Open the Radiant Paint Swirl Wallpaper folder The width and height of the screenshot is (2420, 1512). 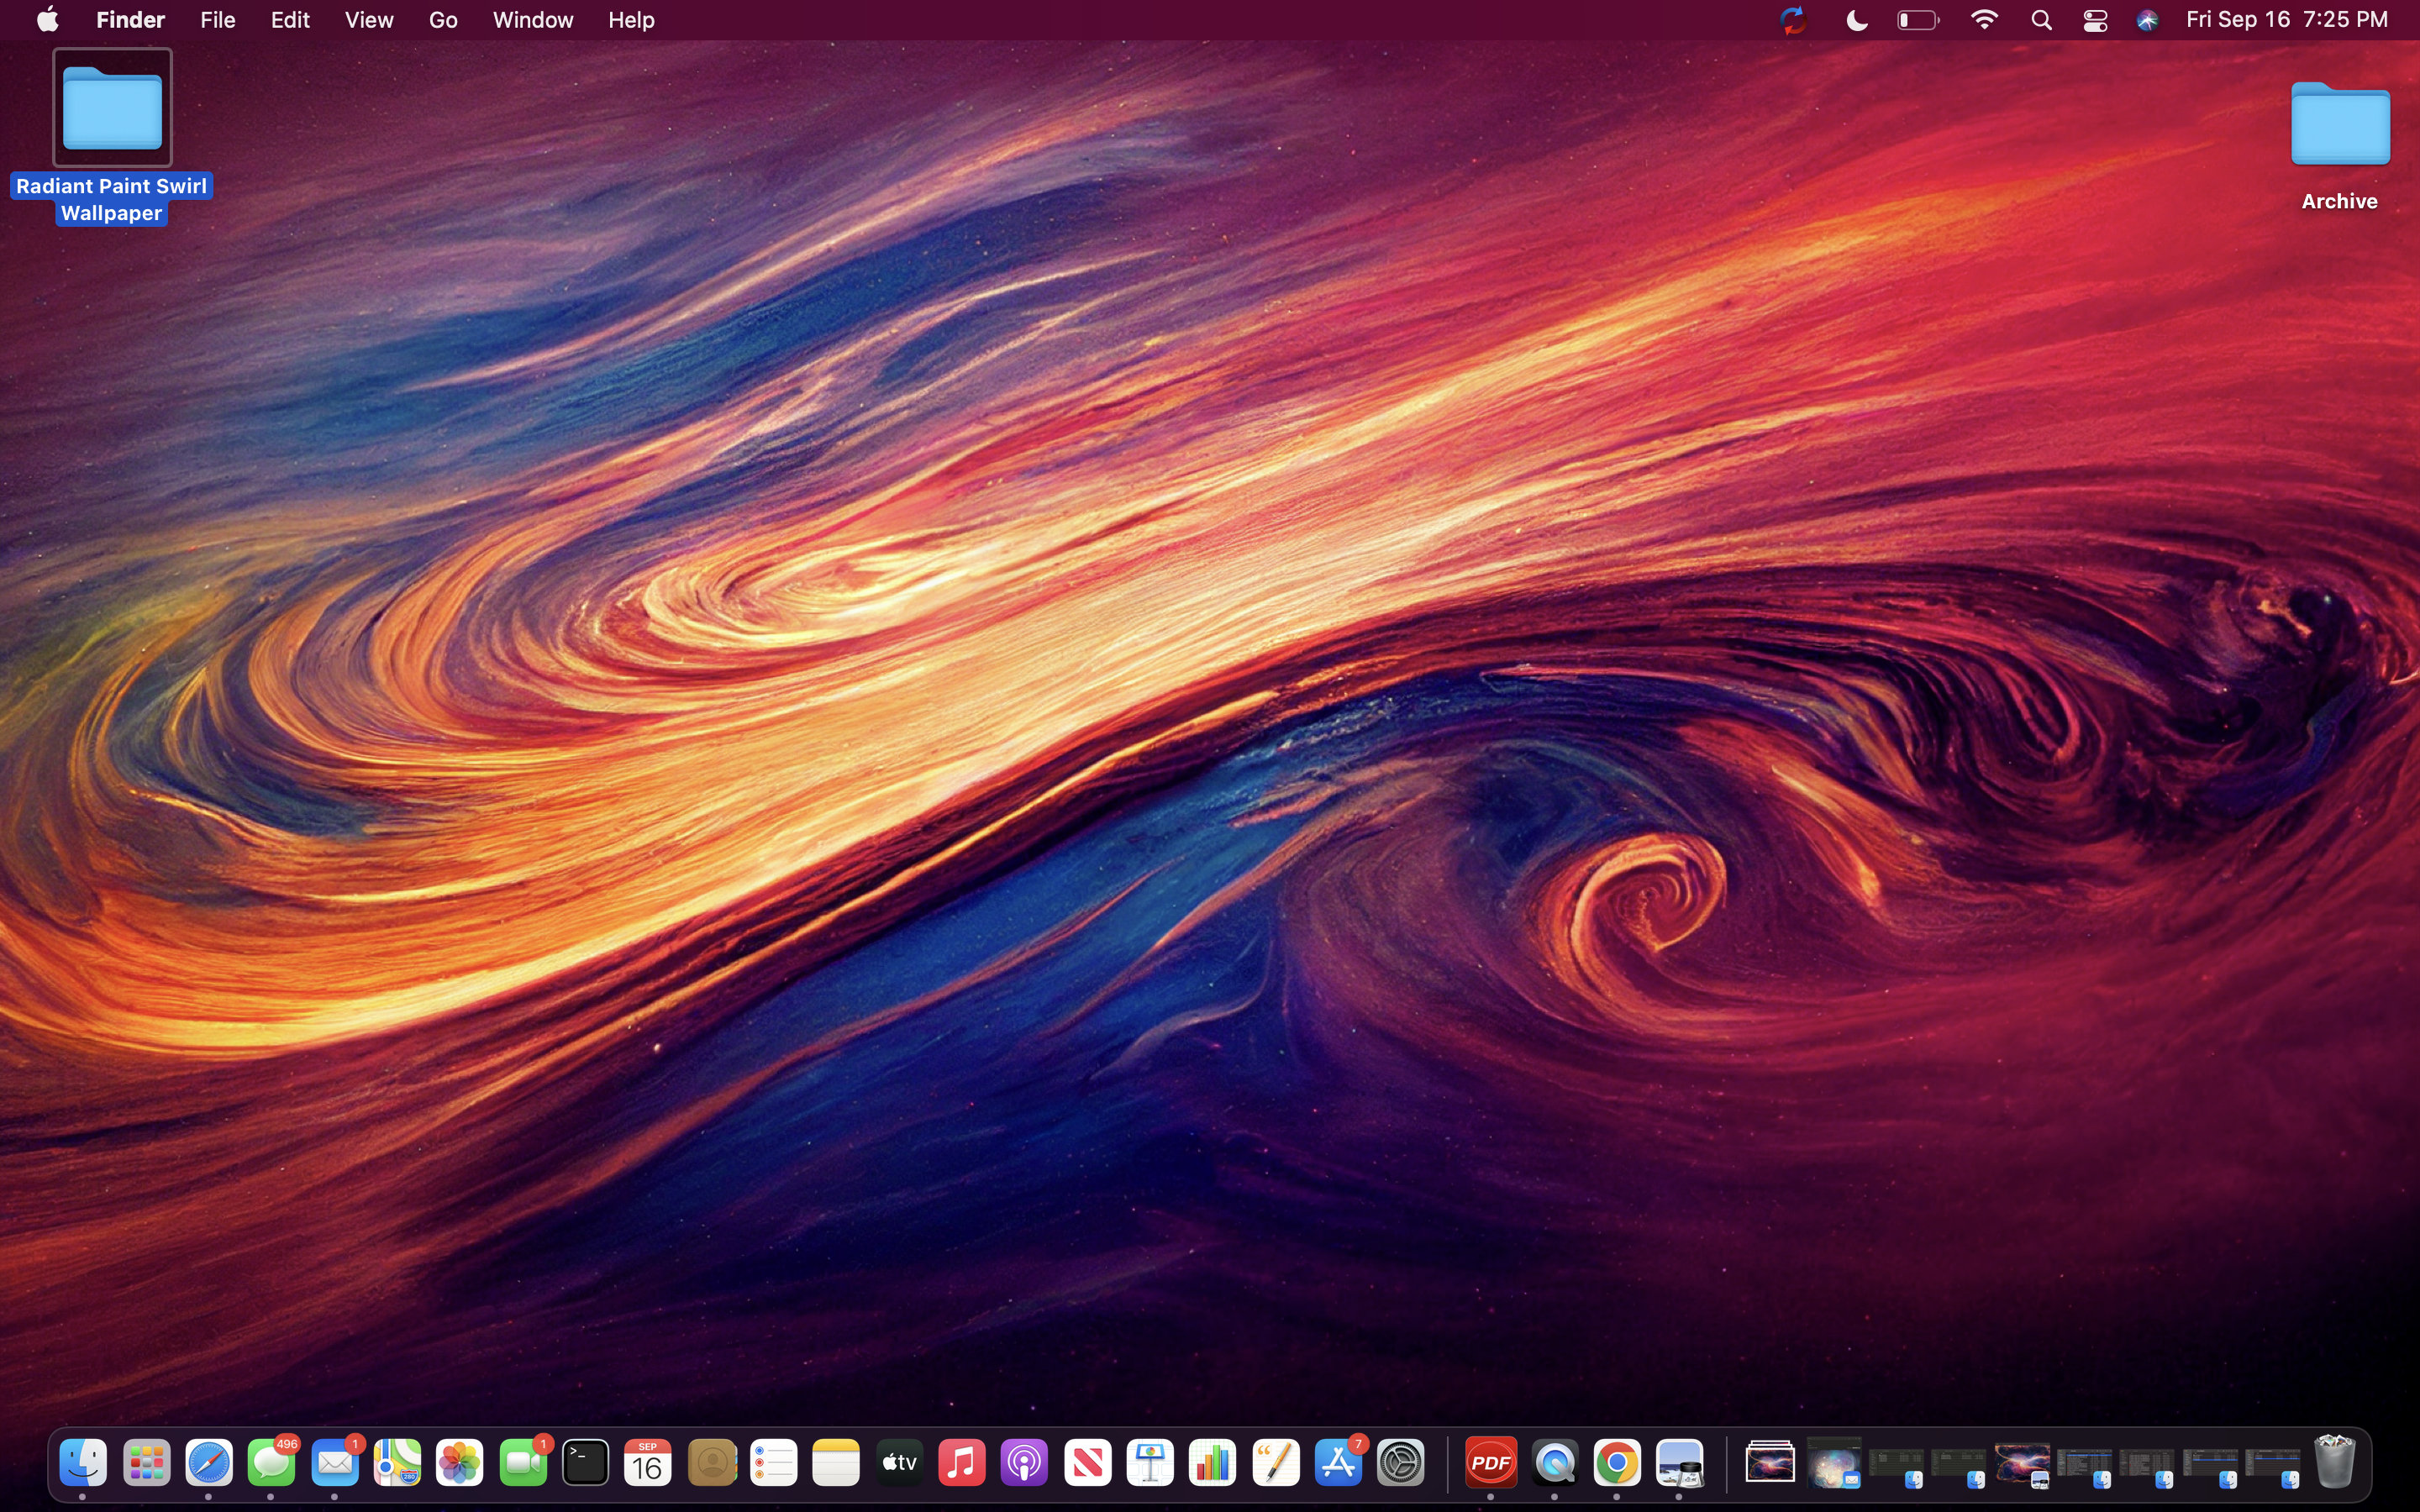click(110, 107)
